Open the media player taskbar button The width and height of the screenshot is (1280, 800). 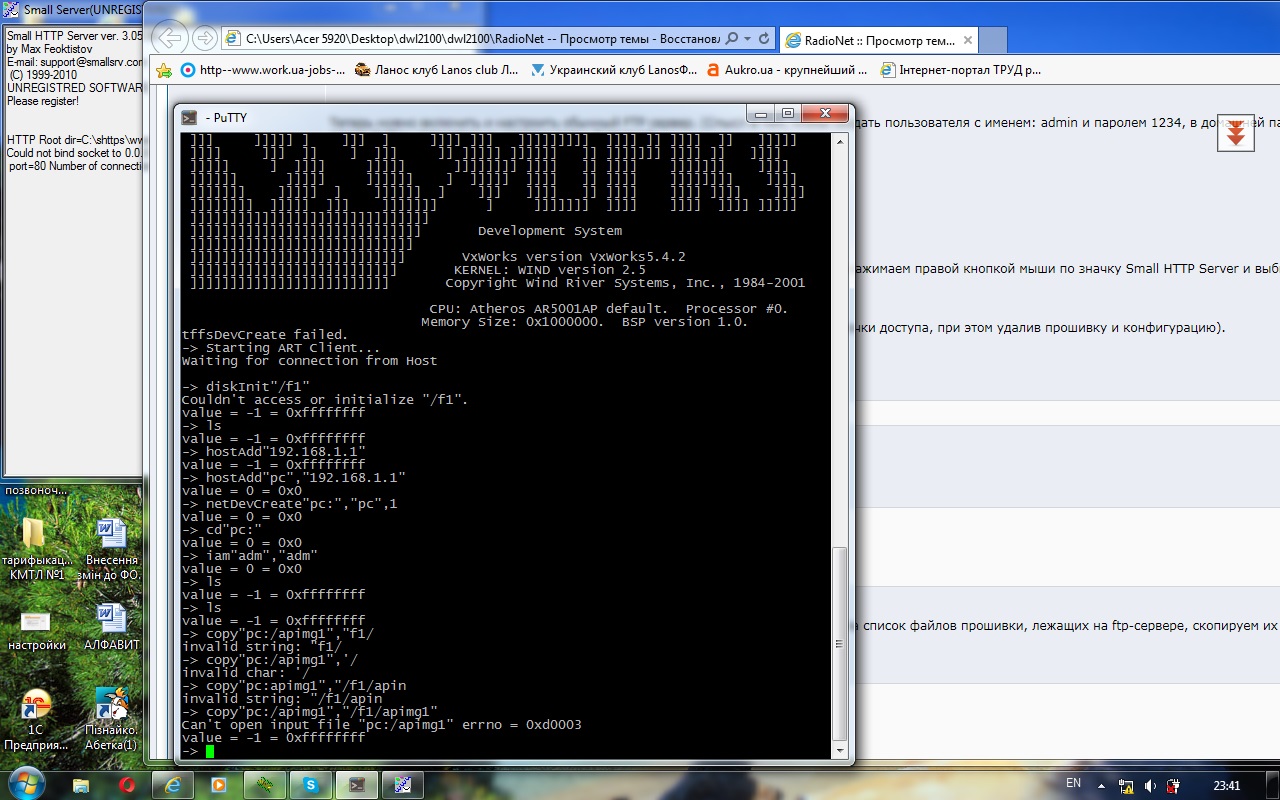pos(219,785)
